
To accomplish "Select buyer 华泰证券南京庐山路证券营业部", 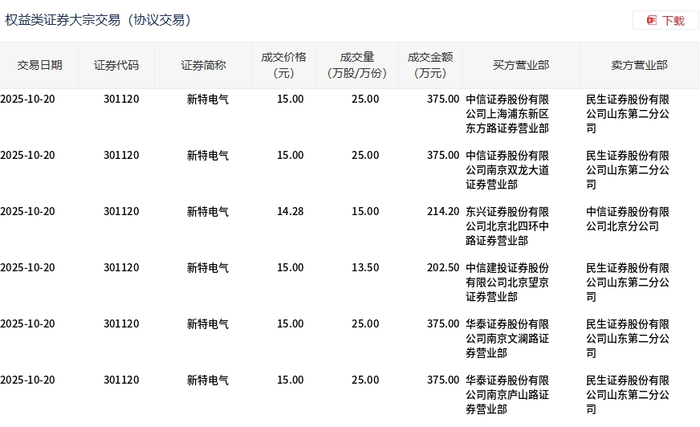I will tap(507, 395).
